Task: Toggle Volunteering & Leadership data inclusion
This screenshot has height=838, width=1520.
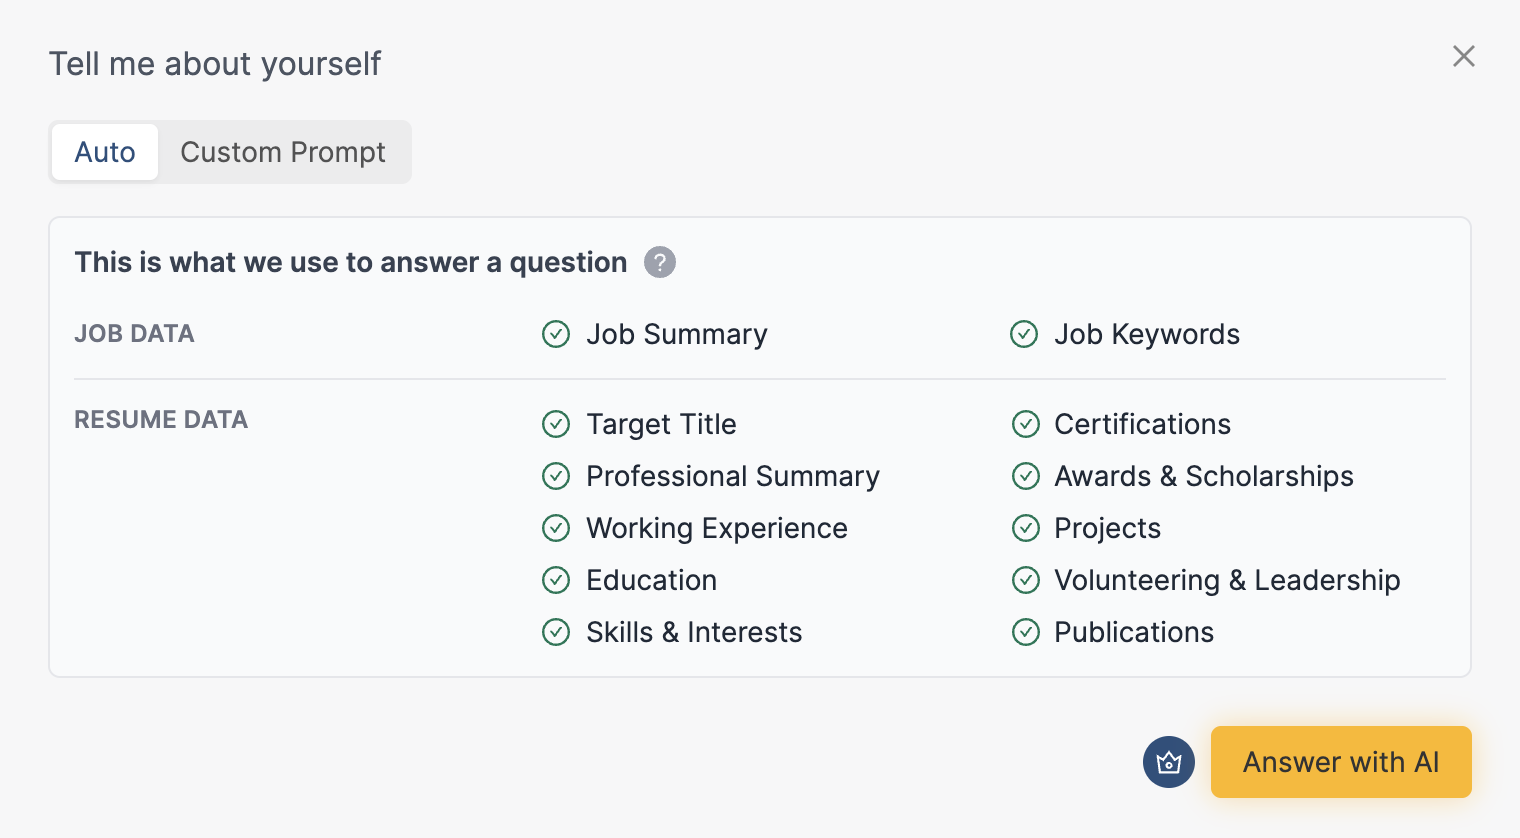Action: pos(1026,580)
